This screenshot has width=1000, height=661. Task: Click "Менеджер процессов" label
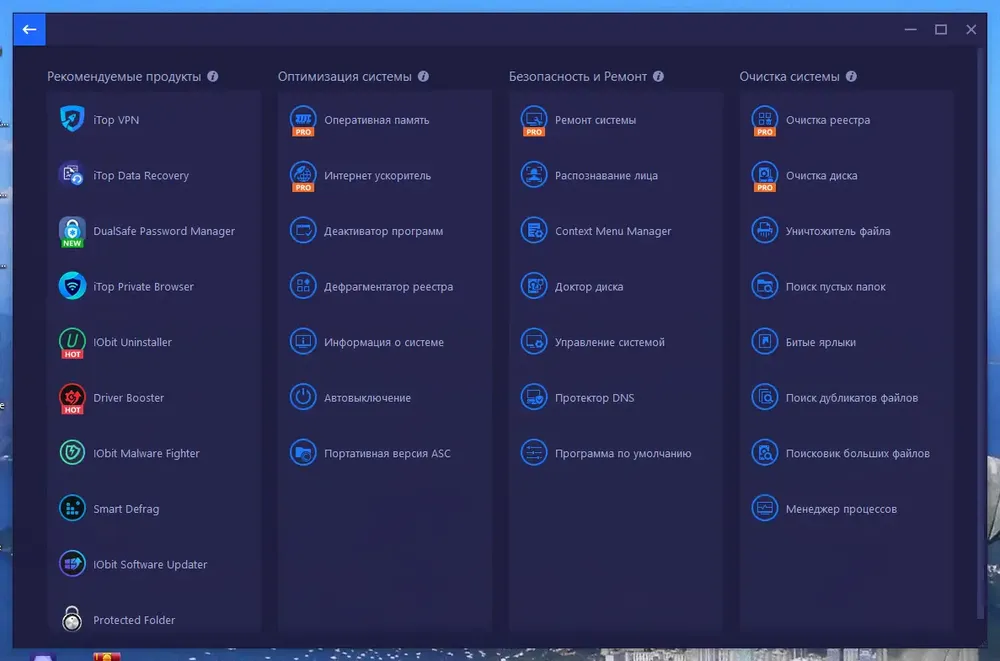pos(841,509)
